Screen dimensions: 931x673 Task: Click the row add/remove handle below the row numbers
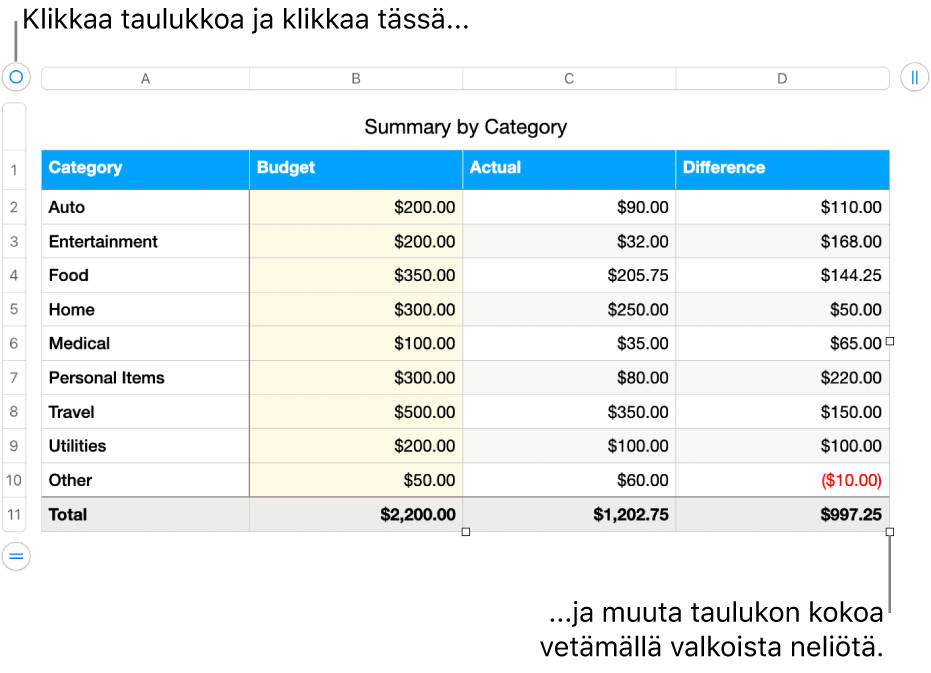15,556
